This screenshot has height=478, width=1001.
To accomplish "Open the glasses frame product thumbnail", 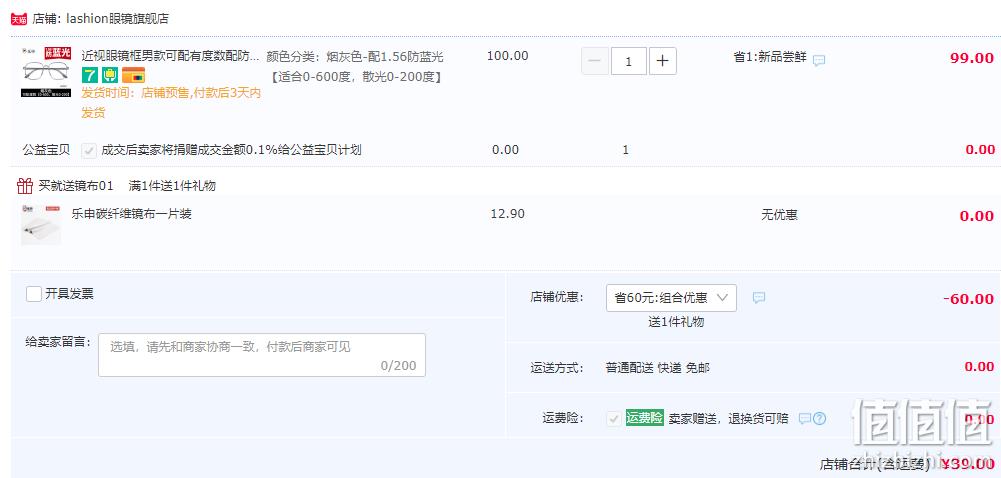I will (45, 71).
